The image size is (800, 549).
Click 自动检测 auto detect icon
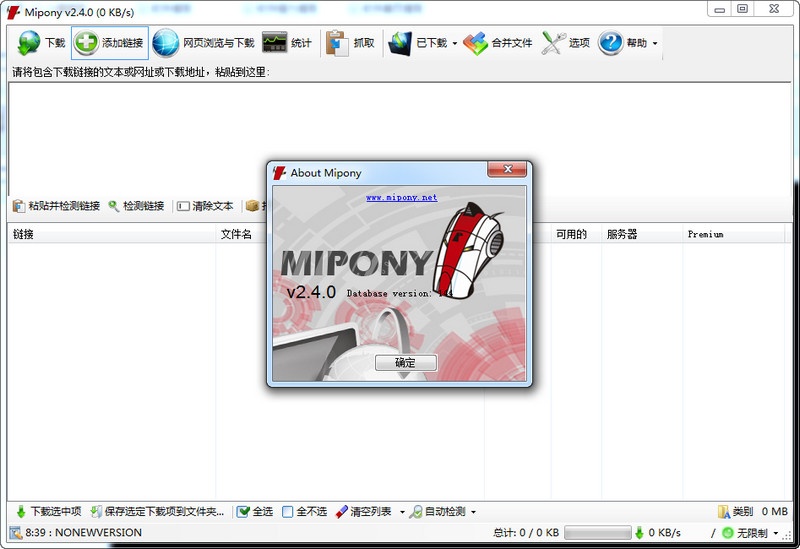pos(416,511)
